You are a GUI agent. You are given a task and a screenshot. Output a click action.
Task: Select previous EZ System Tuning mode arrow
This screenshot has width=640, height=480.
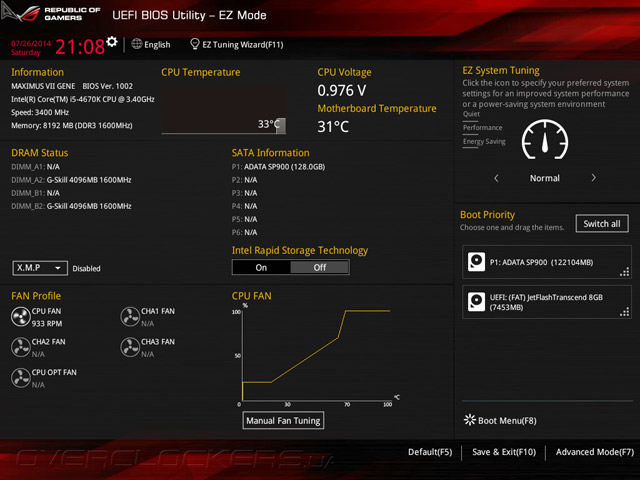(496, 178)
